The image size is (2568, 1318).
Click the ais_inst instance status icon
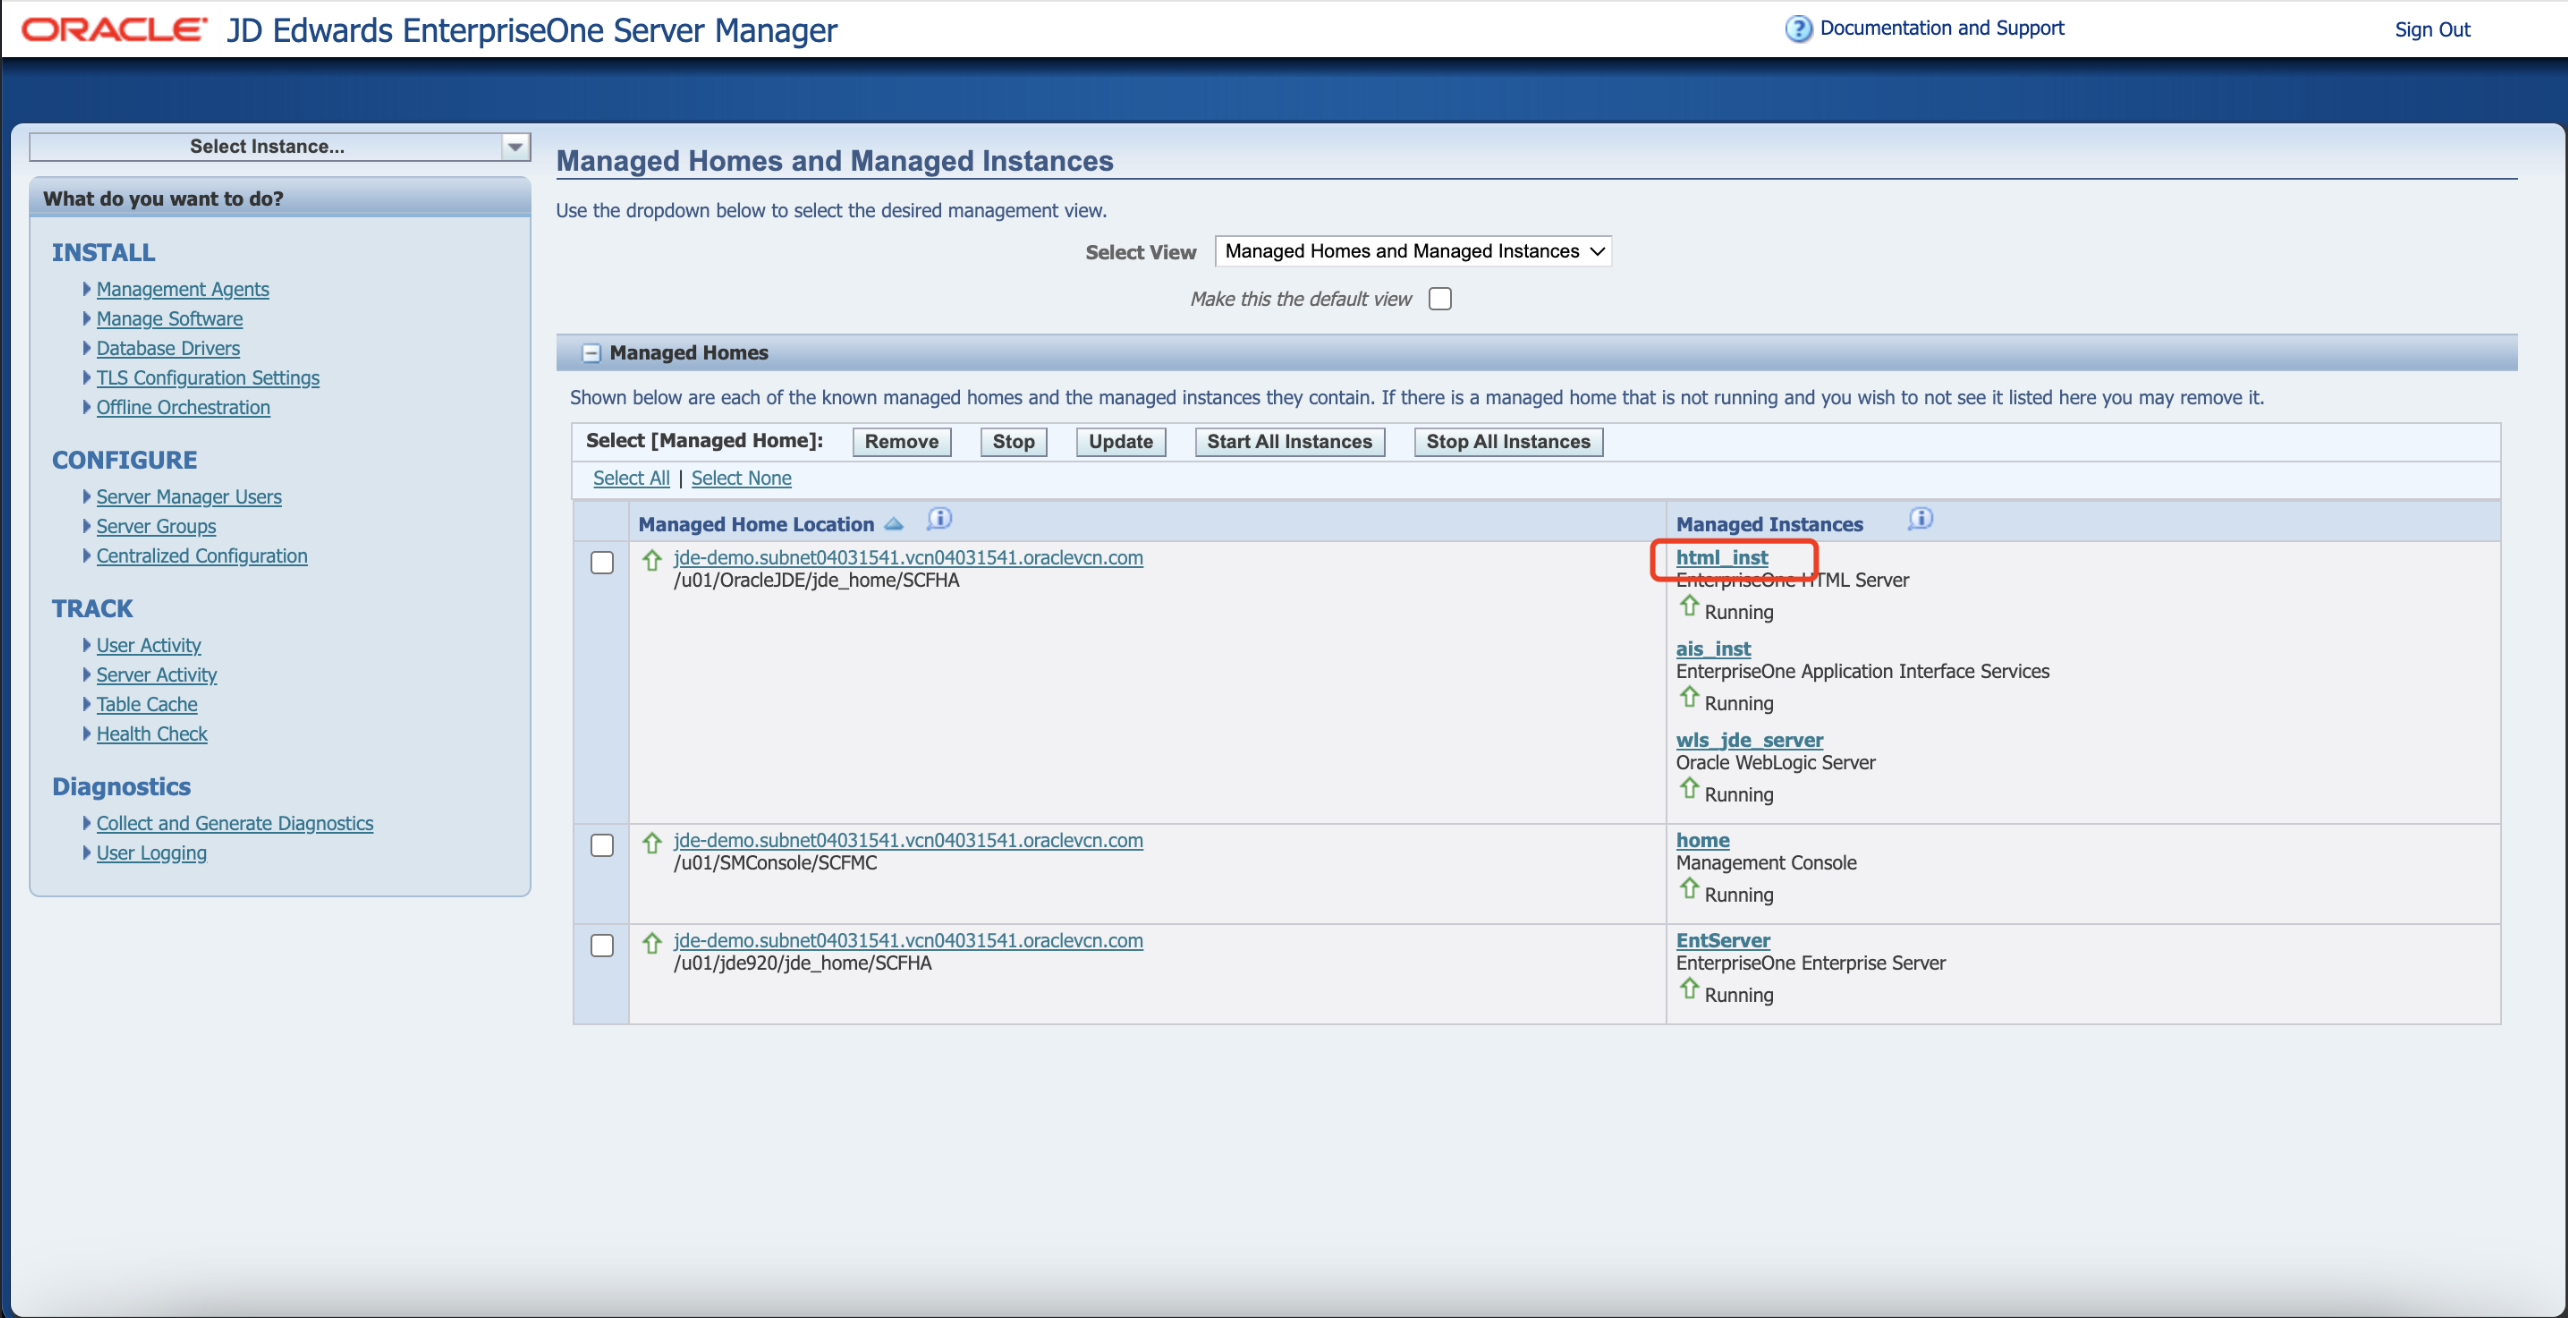tap(1686, 699)
